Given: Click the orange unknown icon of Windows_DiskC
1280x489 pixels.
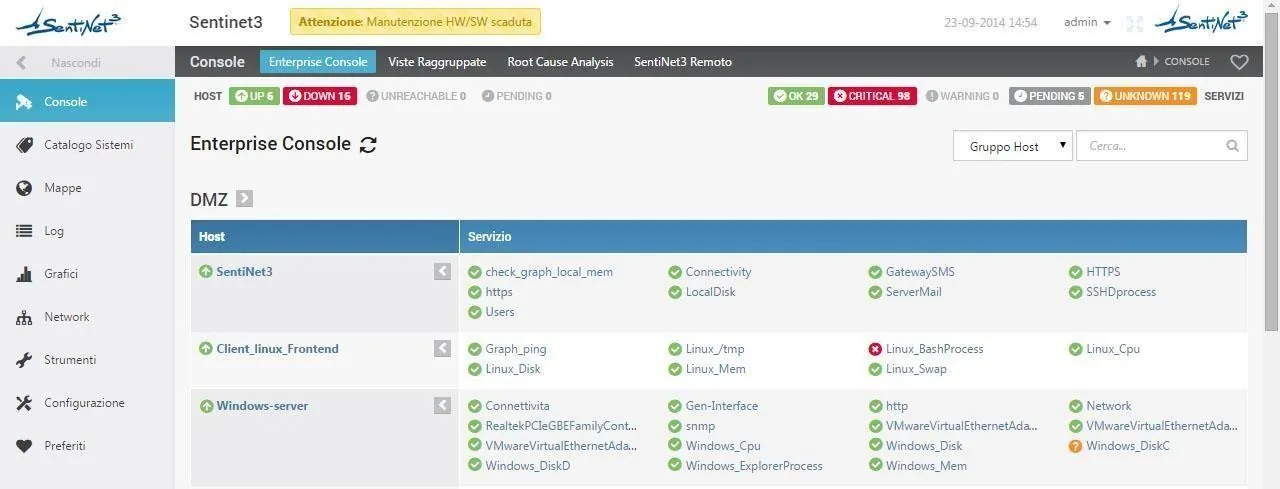Looking at the screenshot, I should pos(1075,446).
